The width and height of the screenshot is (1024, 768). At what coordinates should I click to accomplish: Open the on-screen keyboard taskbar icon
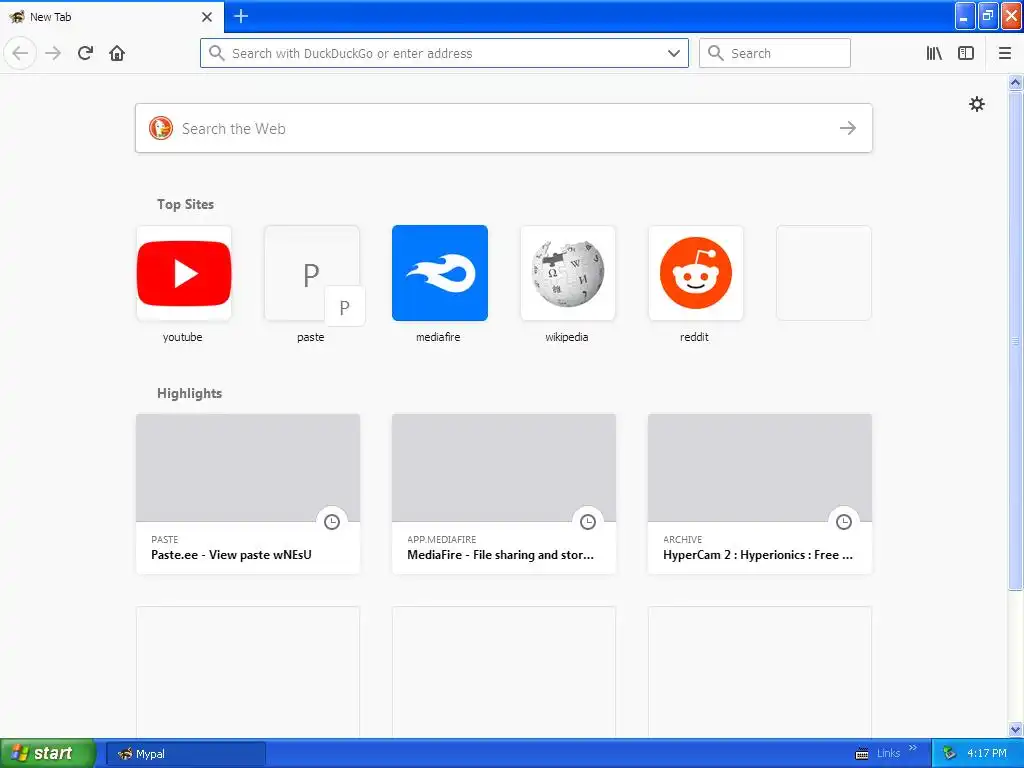(862, 754)
